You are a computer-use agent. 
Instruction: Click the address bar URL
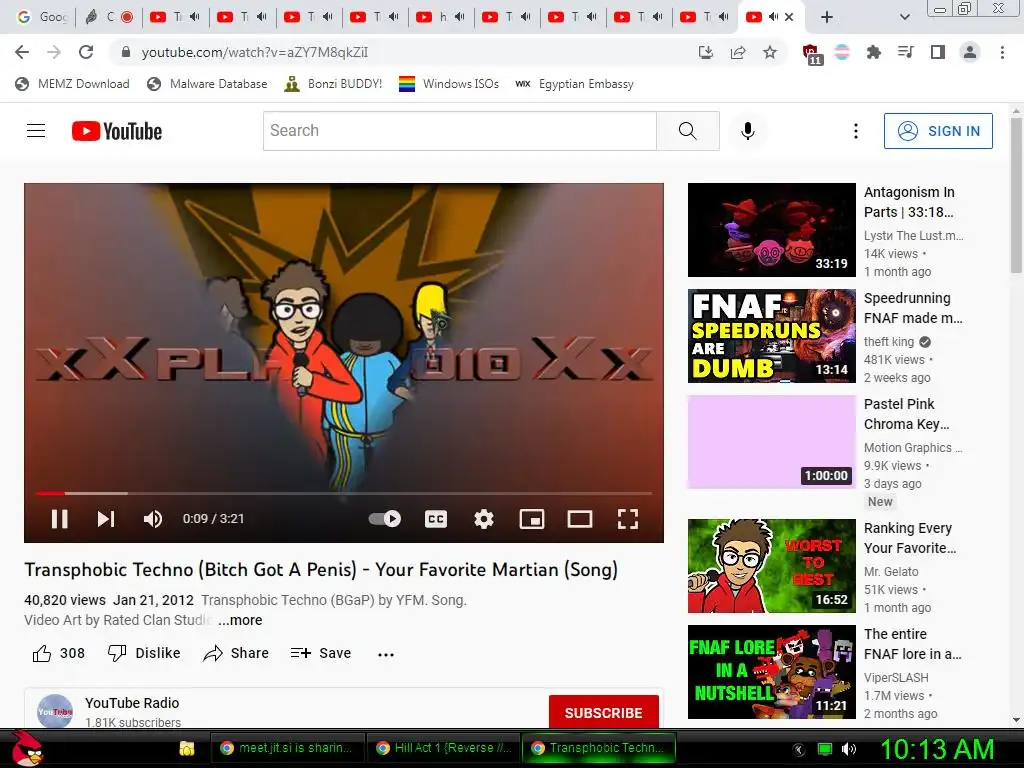click(255, 52)
